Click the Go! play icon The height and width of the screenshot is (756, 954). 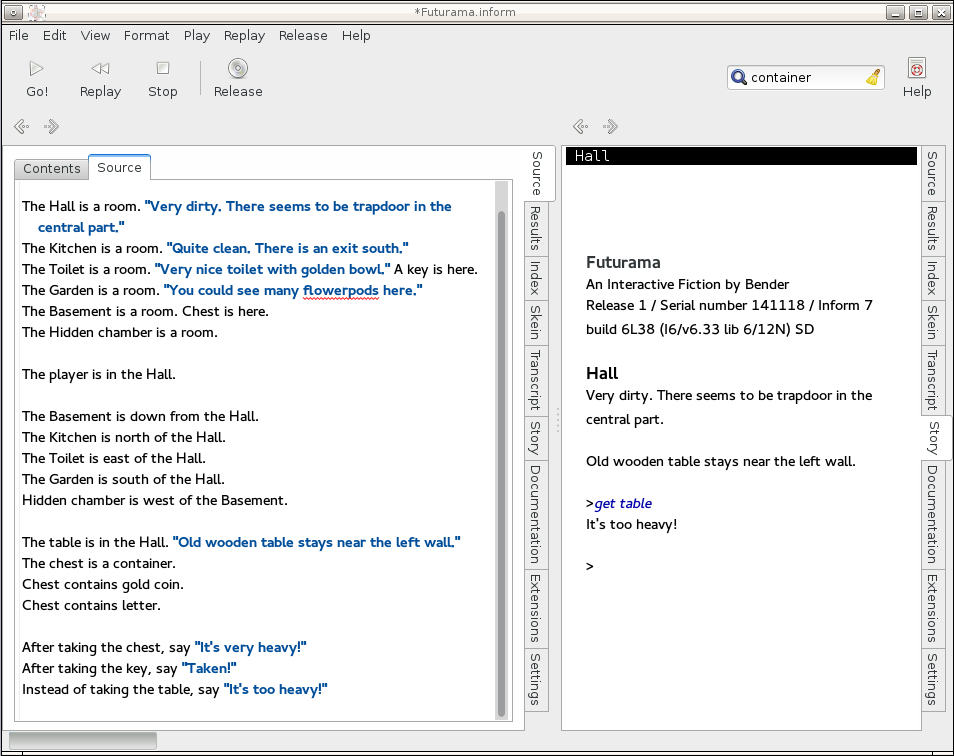[37, 69]
